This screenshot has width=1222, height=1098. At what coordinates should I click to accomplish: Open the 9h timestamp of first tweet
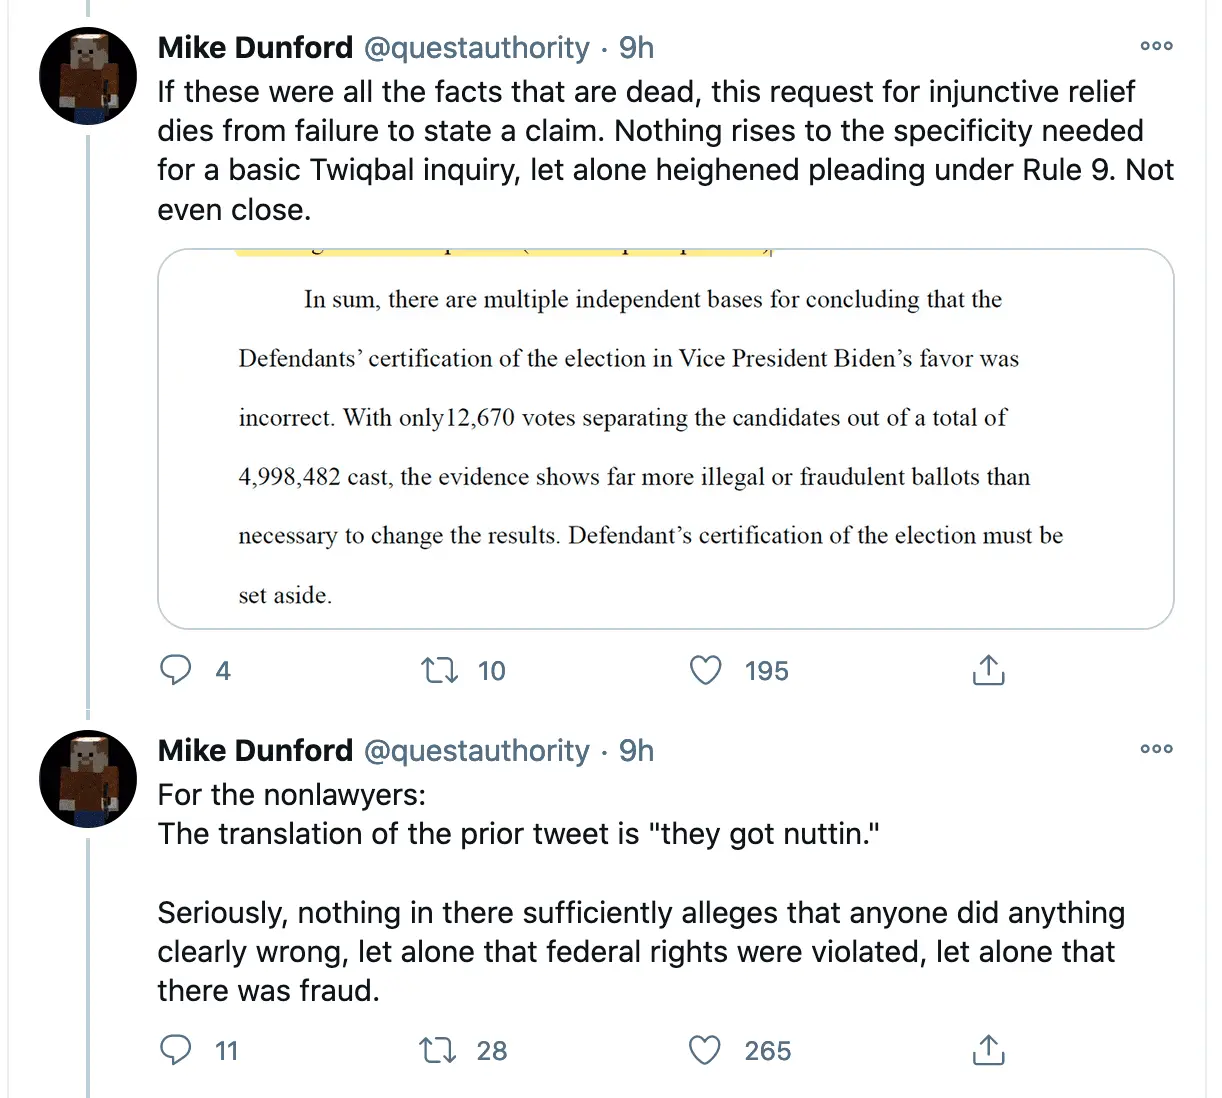tap(636, 48)
